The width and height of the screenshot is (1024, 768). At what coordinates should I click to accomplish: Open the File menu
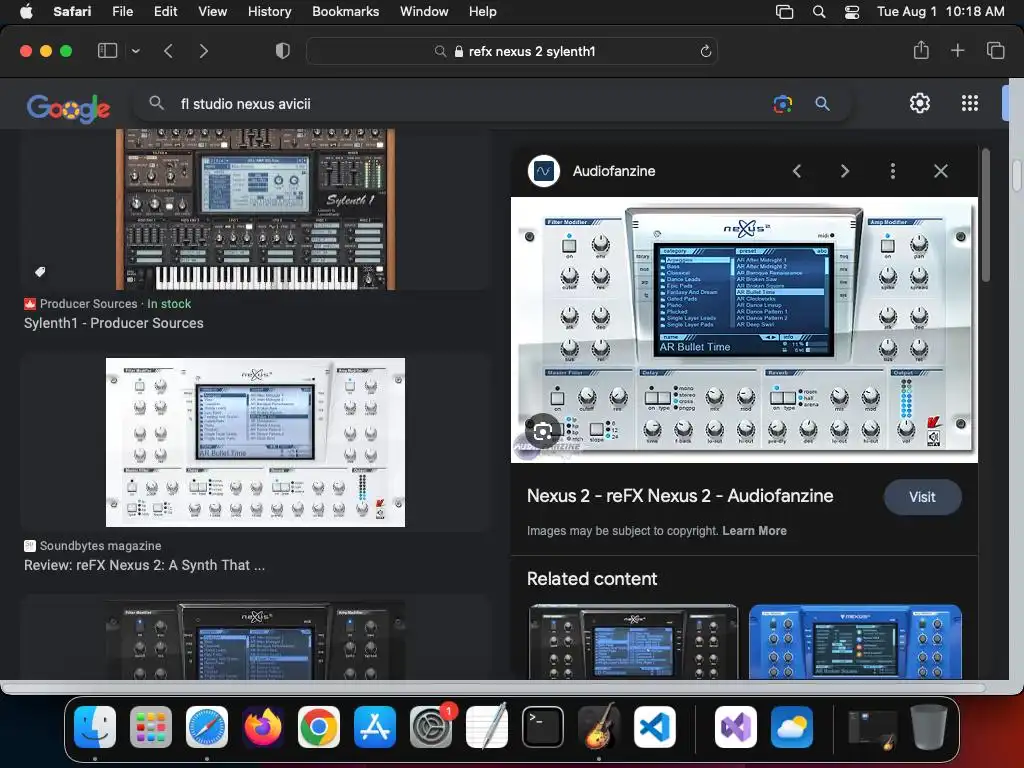(x=122, y=11)
